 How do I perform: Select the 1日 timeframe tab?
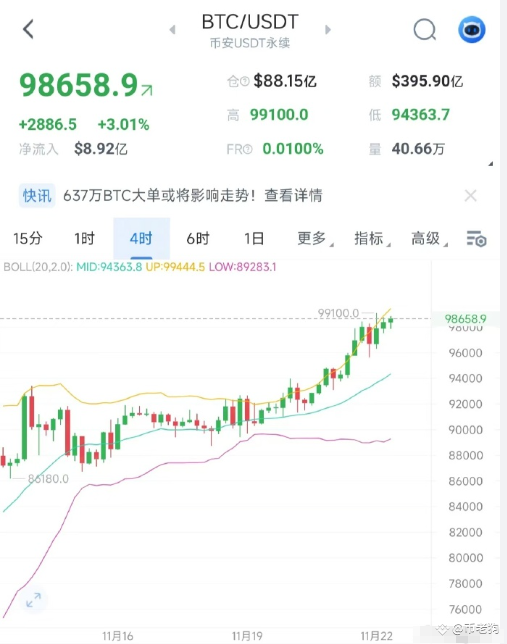coord(254,239)
